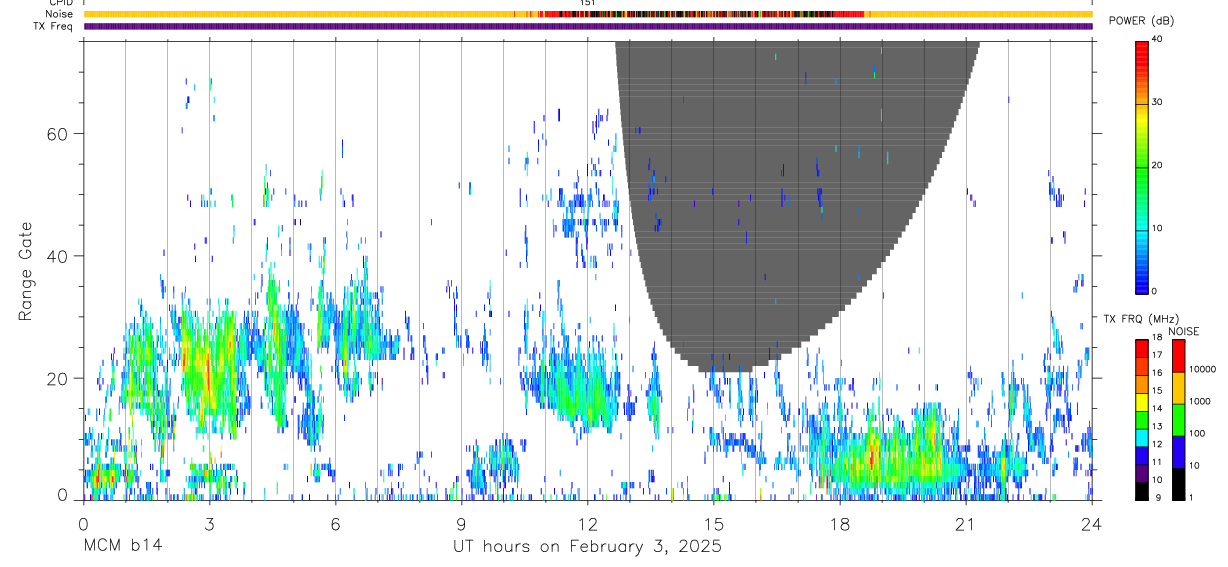Screen dimensions: 1228x567
Task: Click TX frequency legend label '18'
Action: (1158, 338)
